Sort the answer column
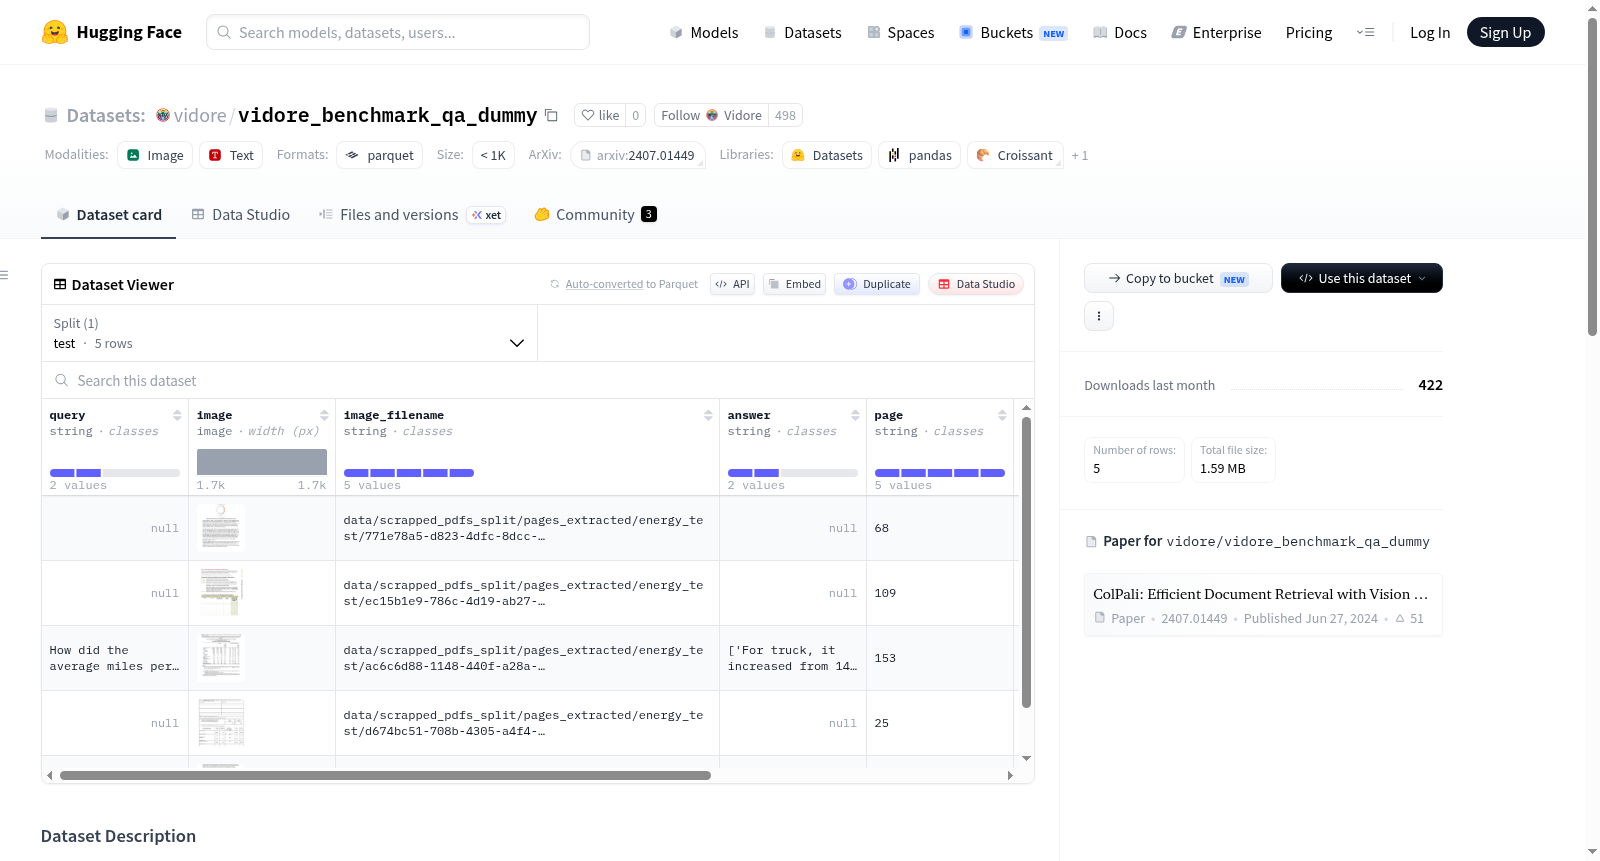The image size is (1600, 861). click(855, 415)
